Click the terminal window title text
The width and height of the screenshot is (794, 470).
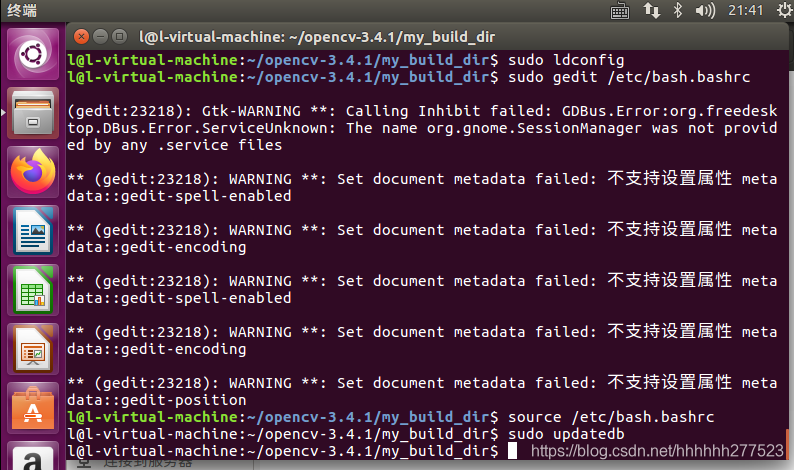[x=317, y=37]
